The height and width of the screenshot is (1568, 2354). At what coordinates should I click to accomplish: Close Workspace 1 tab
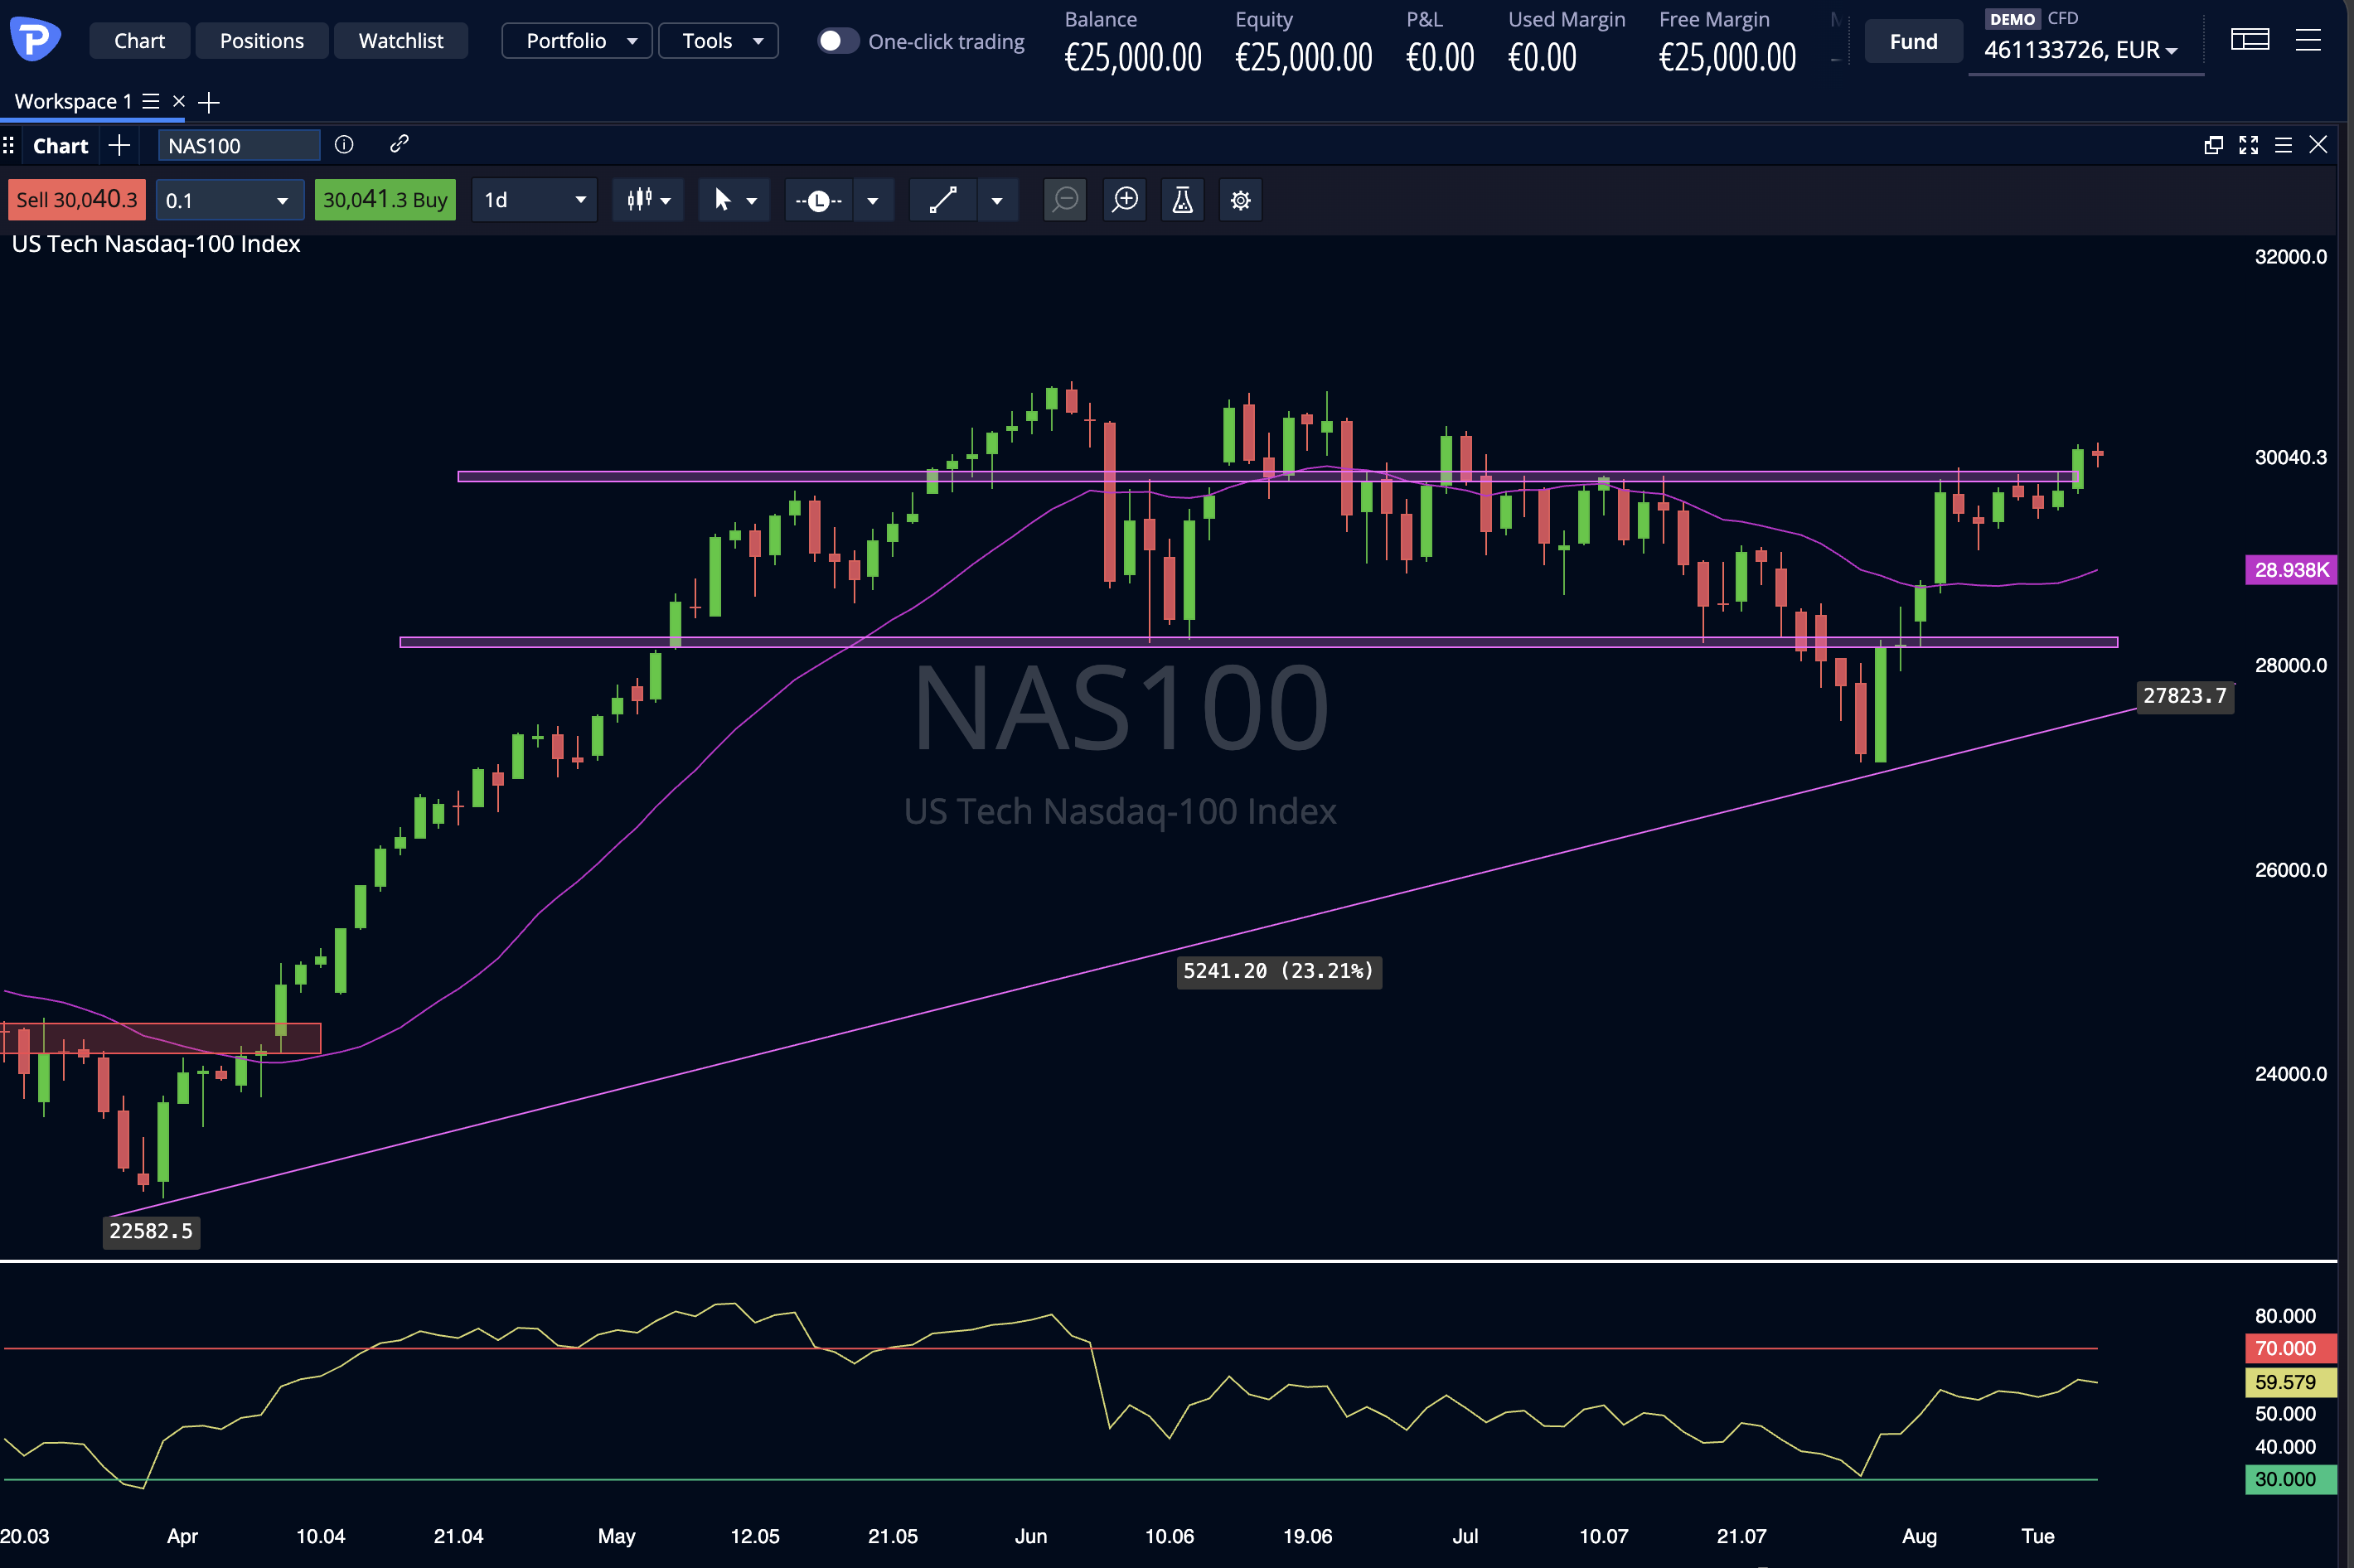[179, 101]
